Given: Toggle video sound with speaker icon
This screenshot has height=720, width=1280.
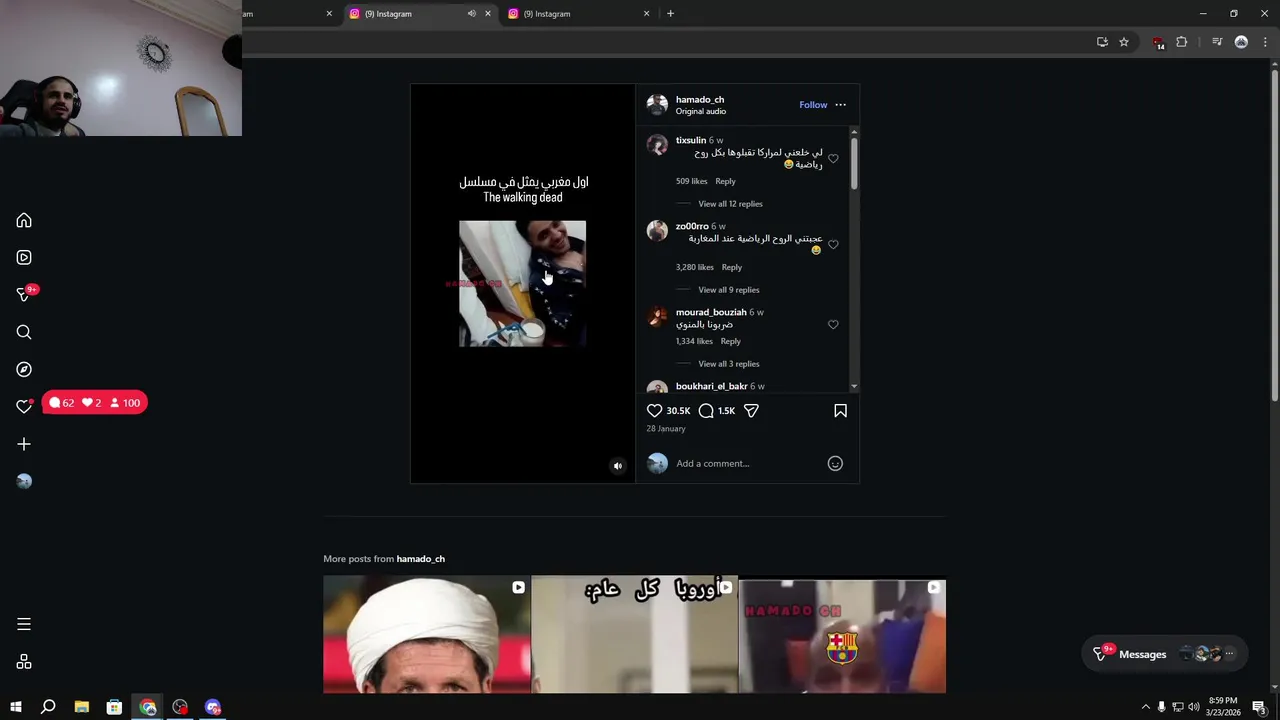Looking at the screenshot, I should 617,466.
